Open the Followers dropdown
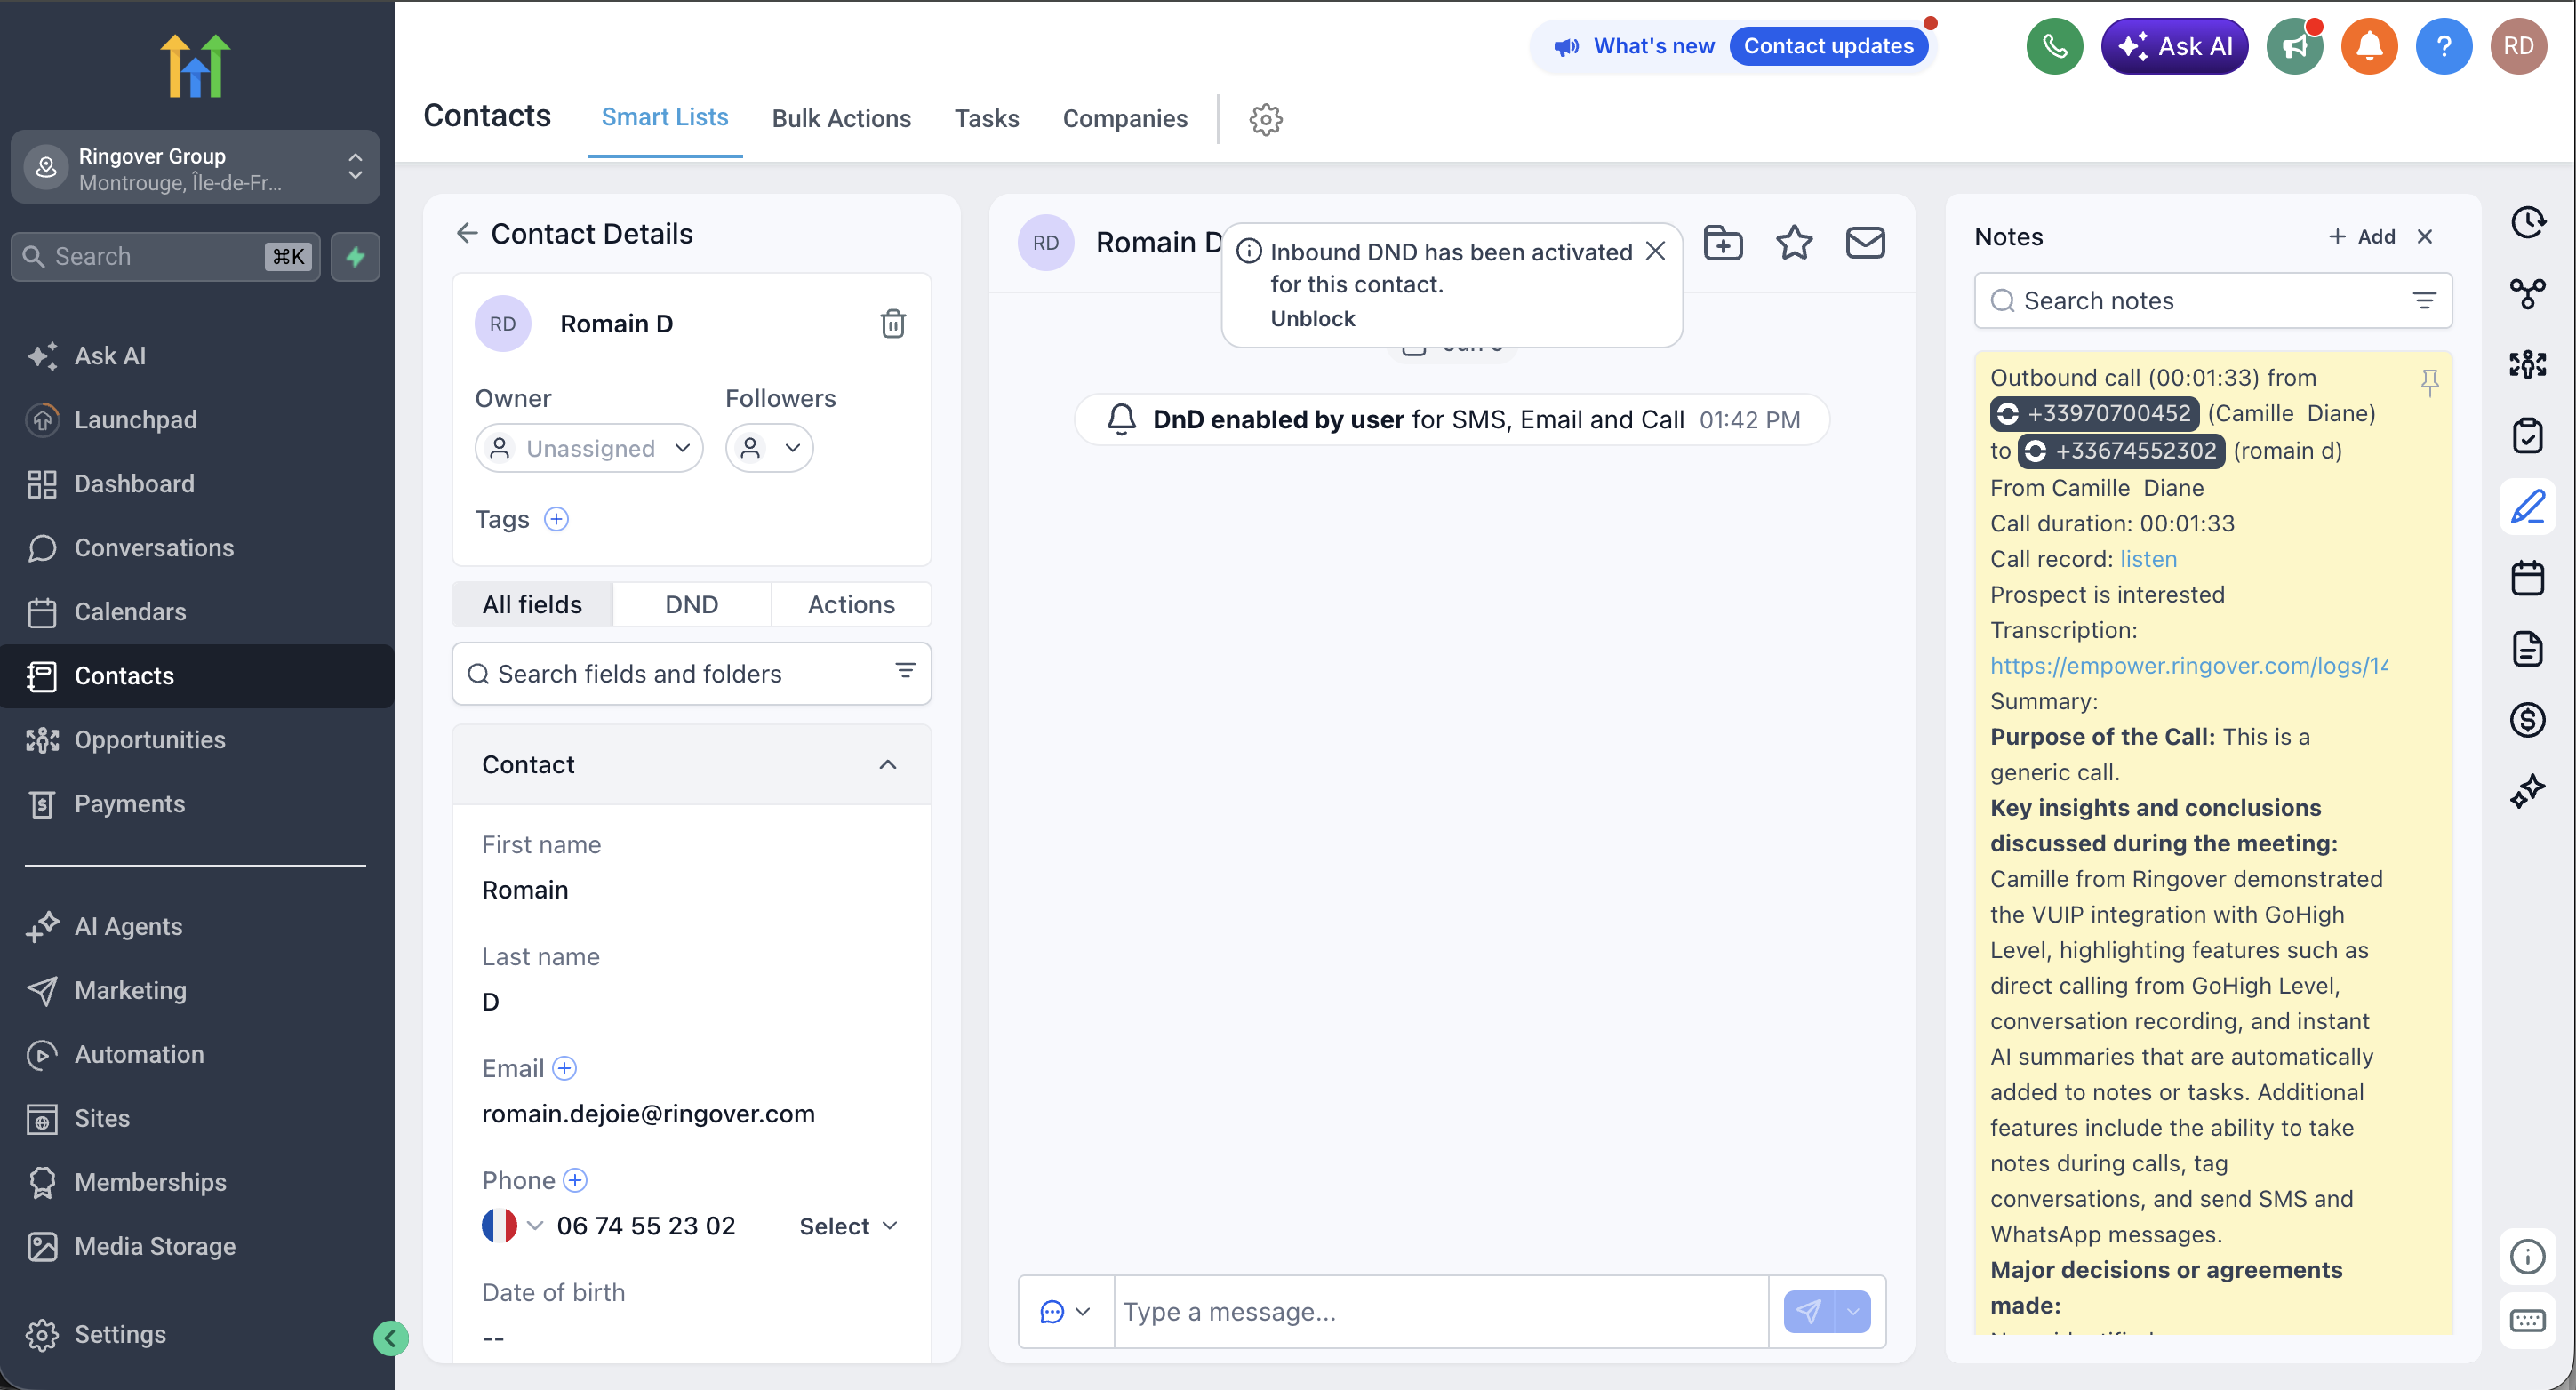Image resolution: width=2576 pixels, height=1390 pixels. [x=769, y=448]
